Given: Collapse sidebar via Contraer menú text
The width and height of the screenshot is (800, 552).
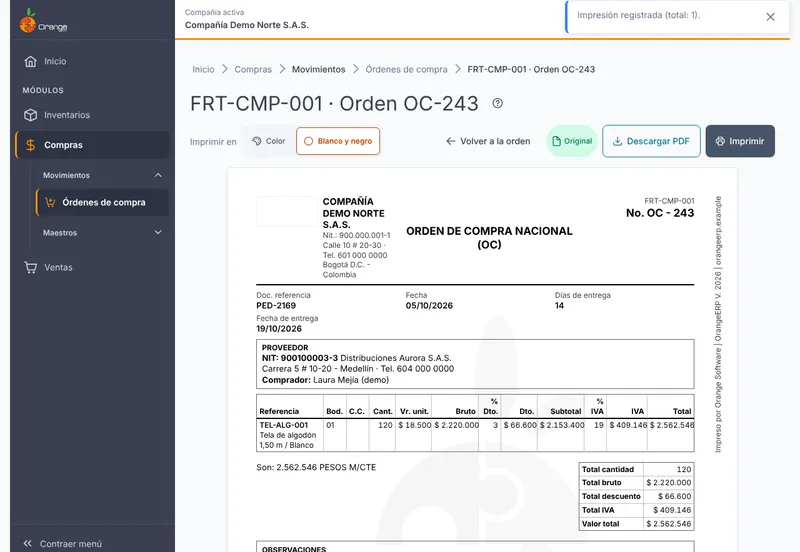Looking at the screenshot, I should point(71,544).
